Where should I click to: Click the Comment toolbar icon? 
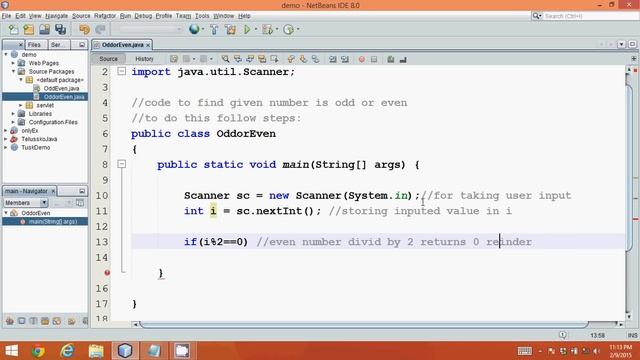coord(391,59)
